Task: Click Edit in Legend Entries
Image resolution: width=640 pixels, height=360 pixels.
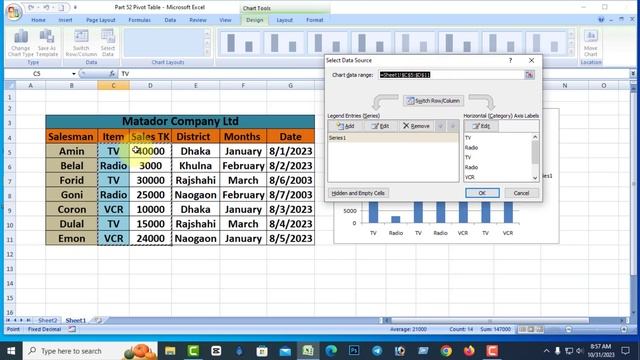Action: coord(380,126)
